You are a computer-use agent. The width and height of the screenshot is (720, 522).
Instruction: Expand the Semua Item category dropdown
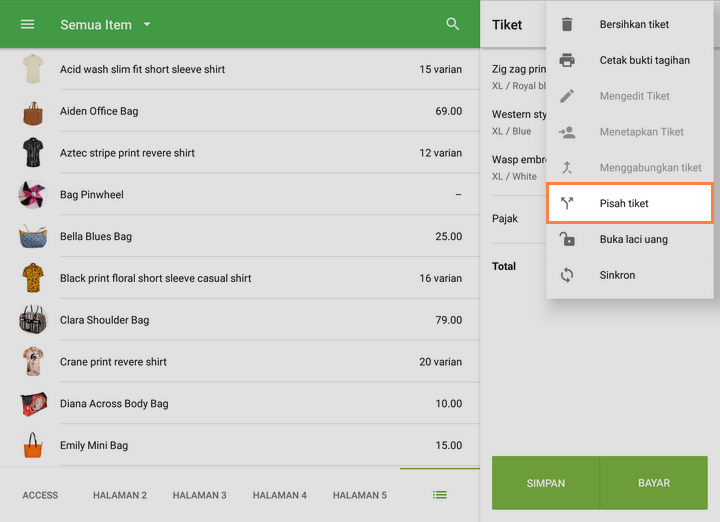pos(146,24)
